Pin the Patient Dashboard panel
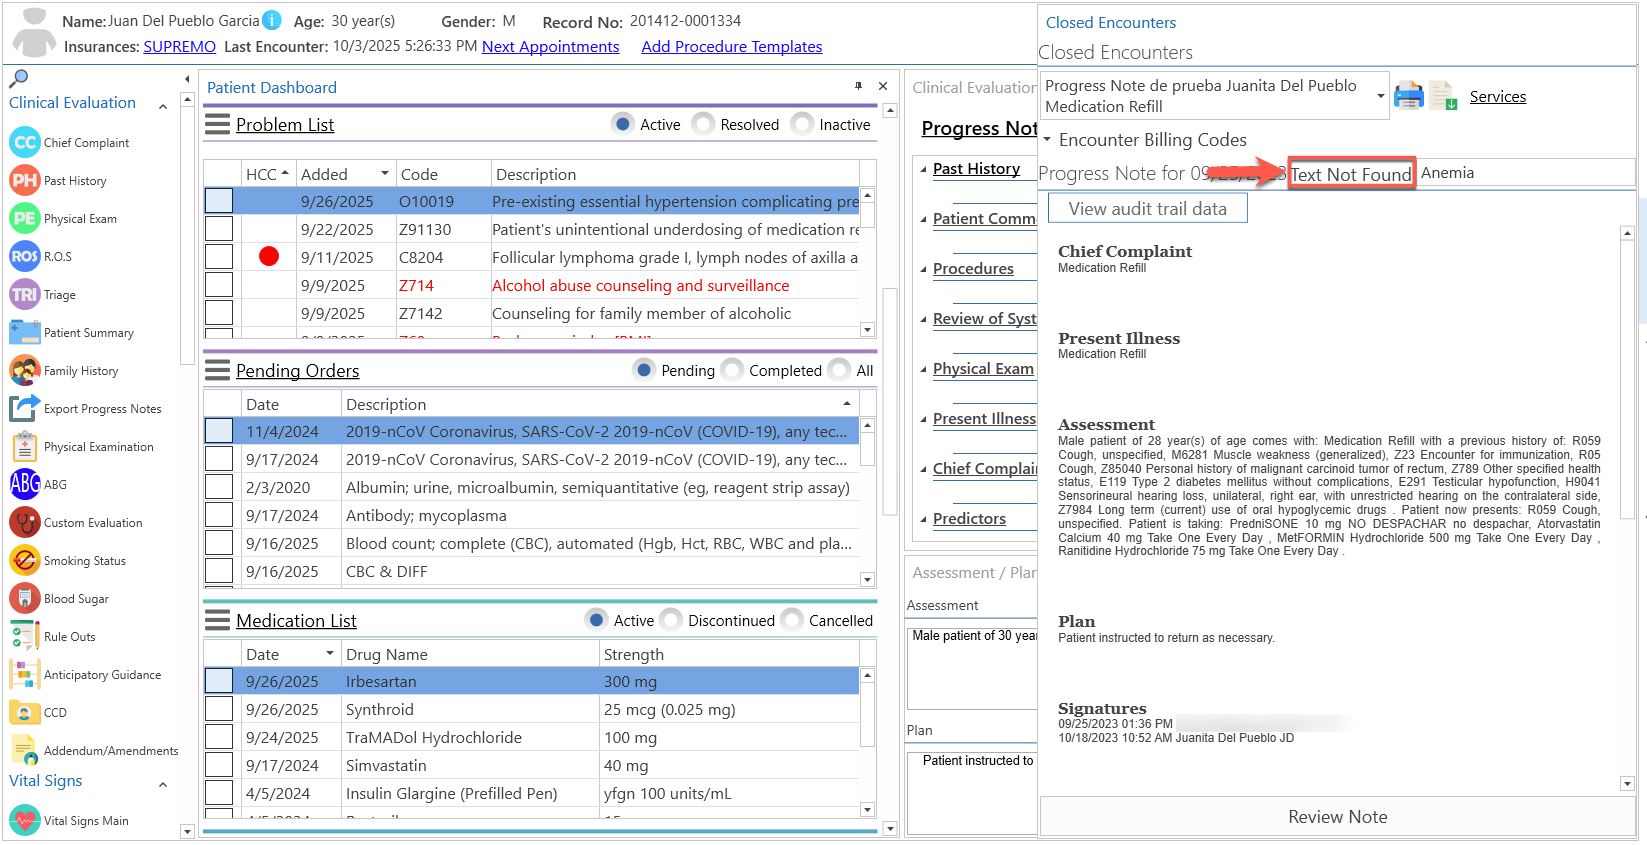This screenshot has height=845, width=1647. click(858, 87)
